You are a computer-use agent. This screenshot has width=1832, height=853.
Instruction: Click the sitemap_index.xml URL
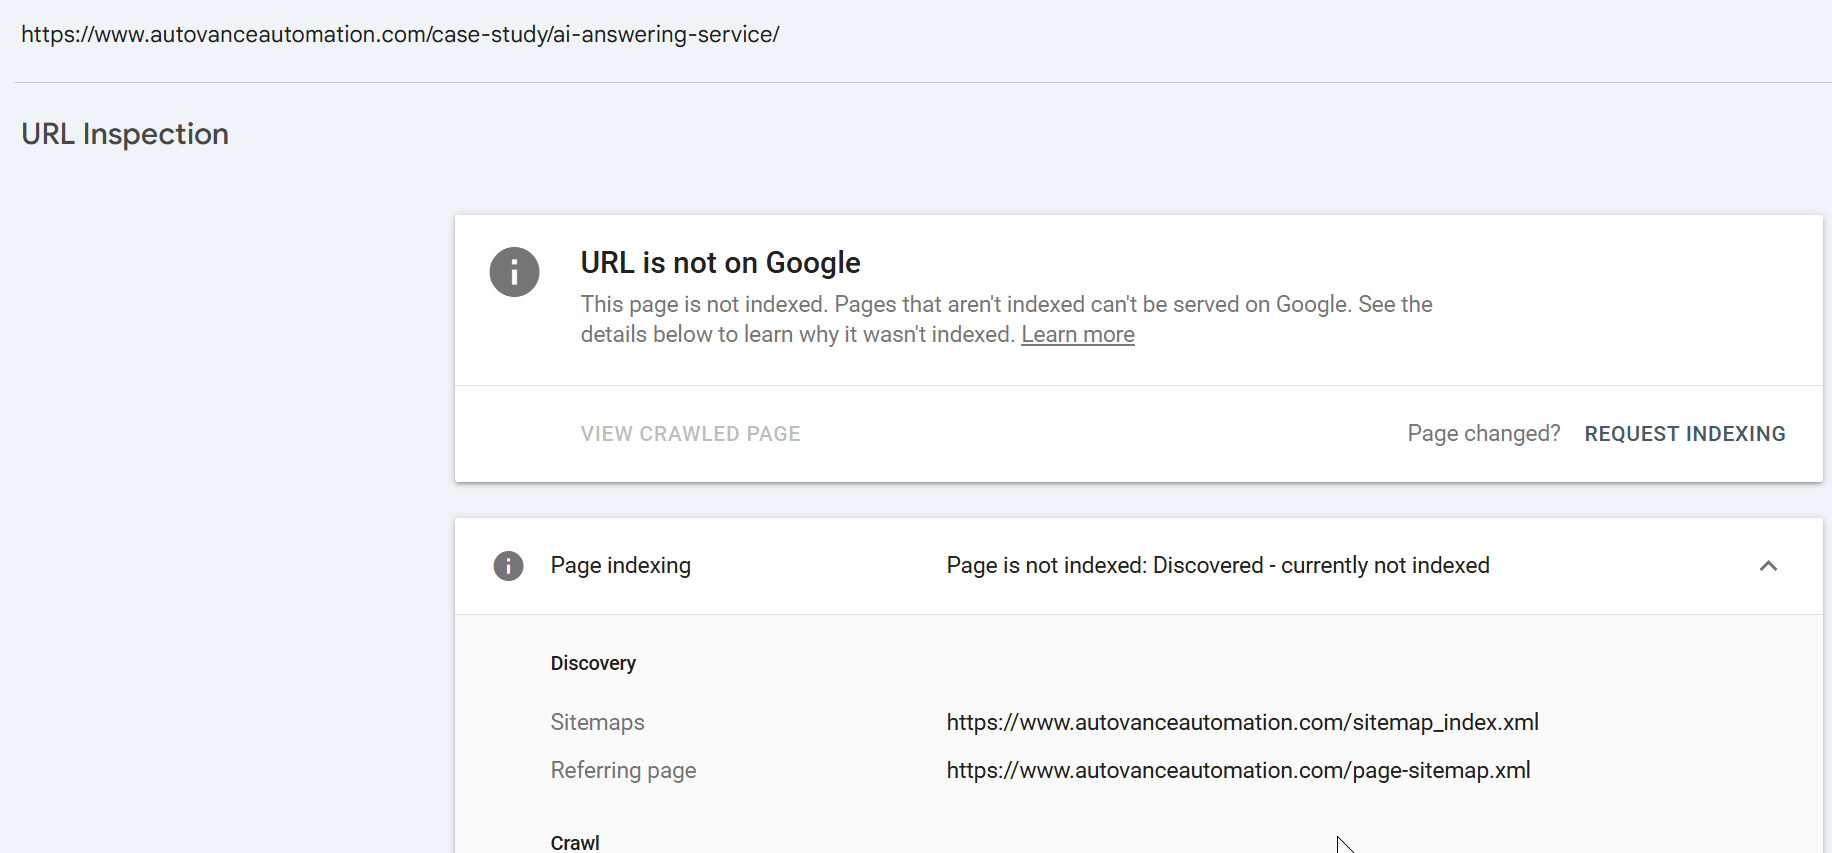pyautogui.click(x=1242, y=722)
